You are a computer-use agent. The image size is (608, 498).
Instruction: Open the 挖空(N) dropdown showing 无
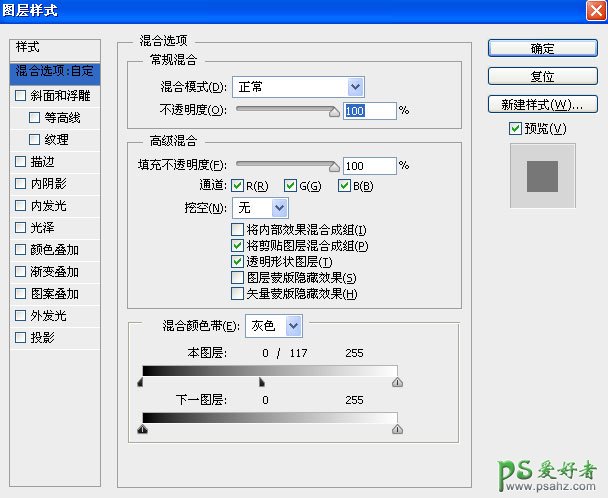tap(260, 208)
